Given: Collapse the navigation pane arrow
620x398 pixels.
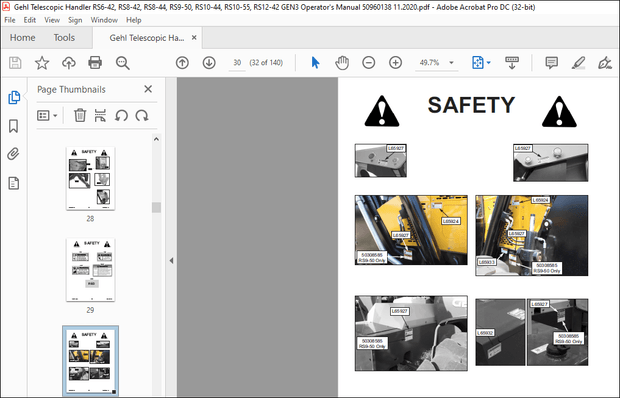Looking at the screenshot, I should click(171, 260).
